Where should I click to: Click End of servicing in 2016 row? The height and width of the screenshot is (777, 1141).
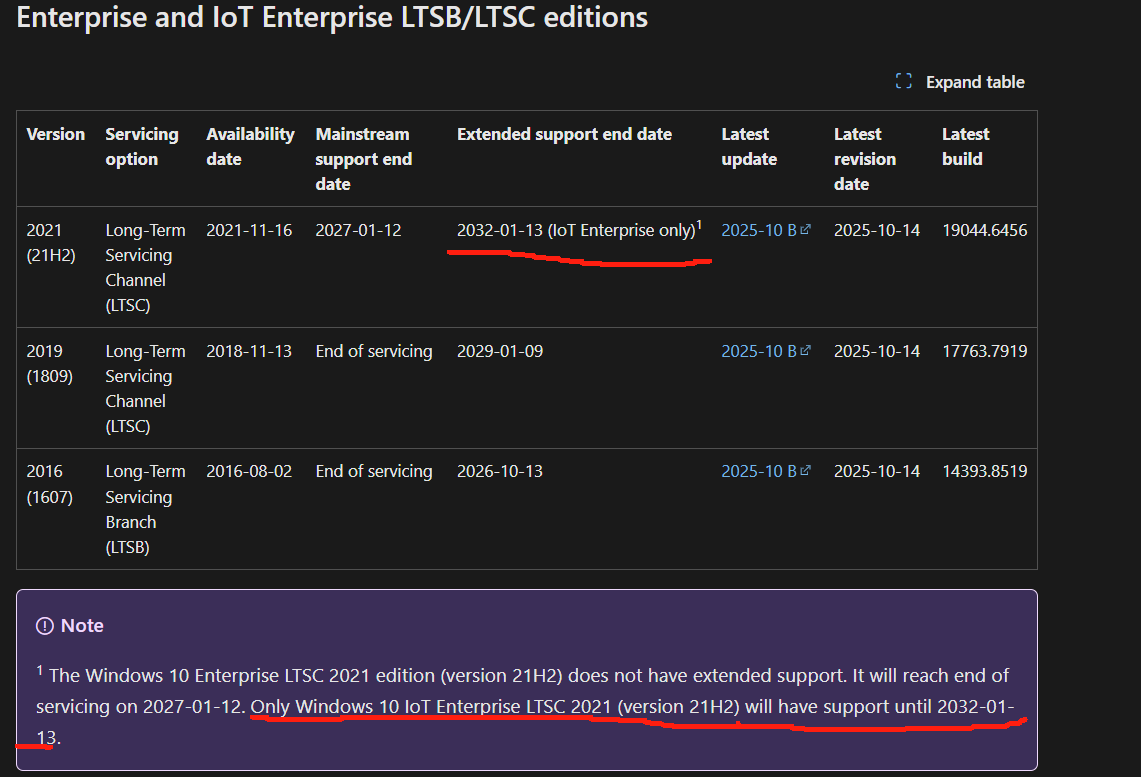click(374, 471)
